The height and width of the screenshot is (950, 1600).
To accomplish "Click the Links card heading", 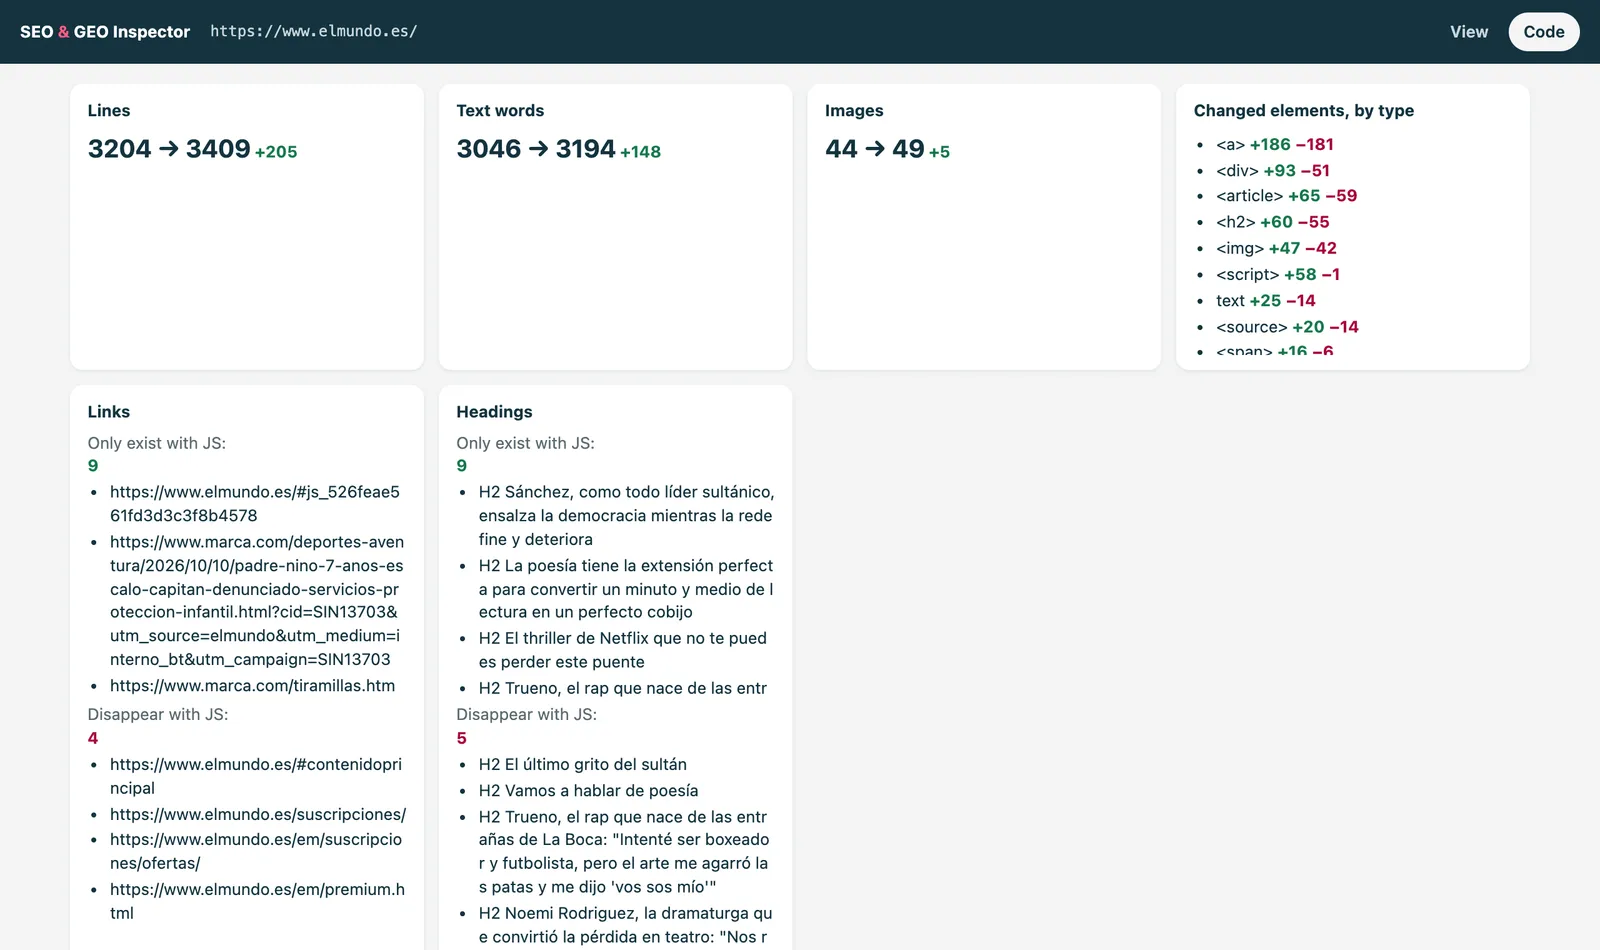I will [109, 412].
